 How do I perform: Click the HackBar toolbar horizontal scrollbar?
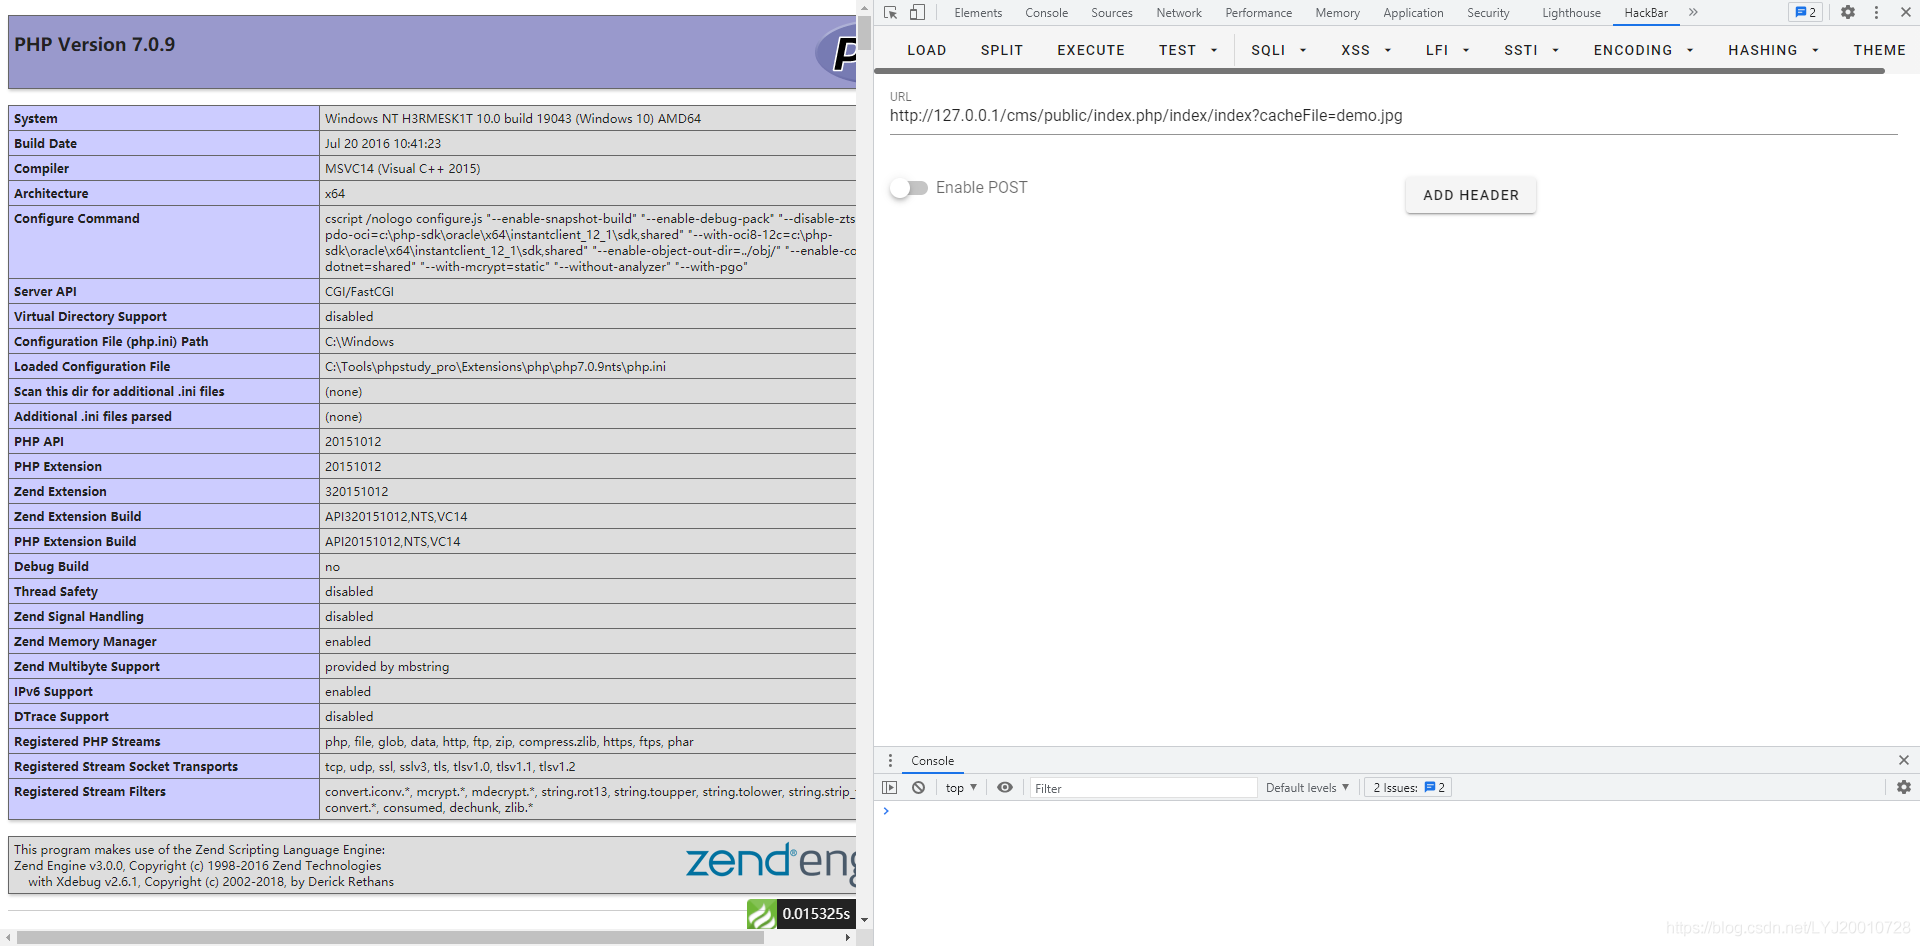click(1379, 71)
